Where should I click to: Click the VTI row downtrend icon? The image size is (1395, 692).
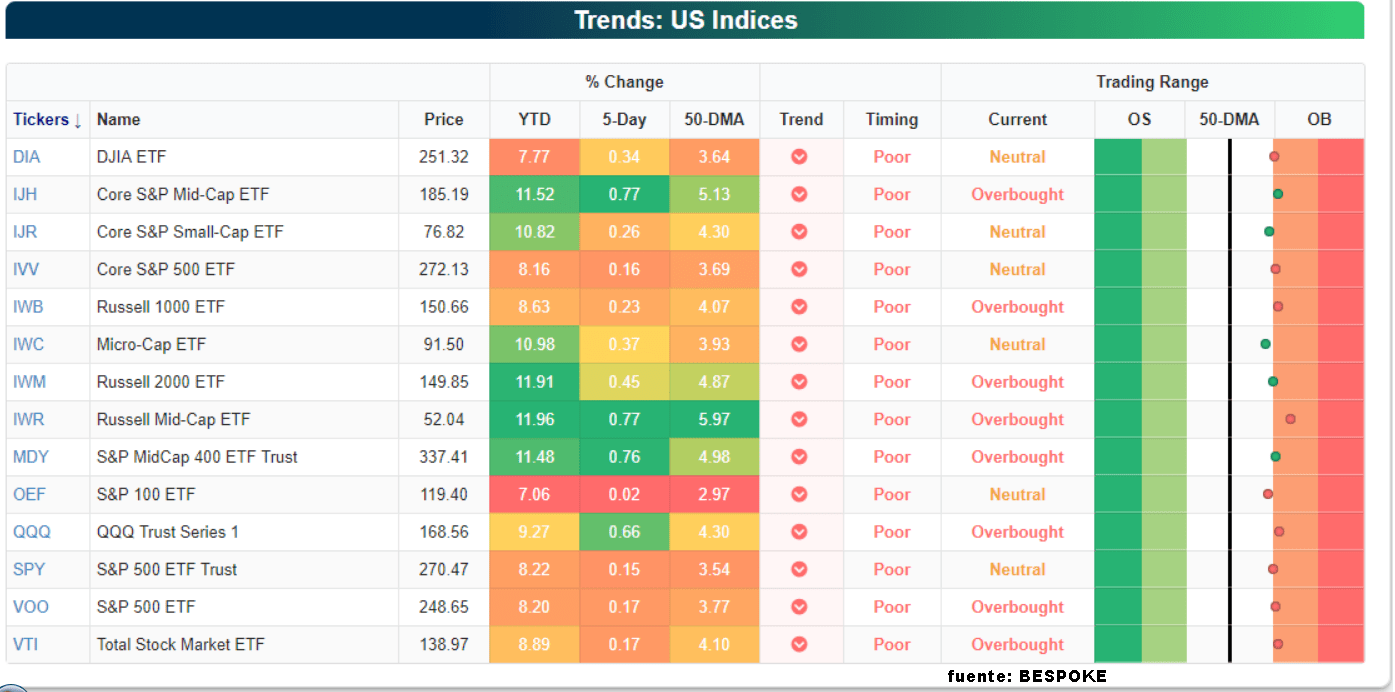click(x=799, y=645)
